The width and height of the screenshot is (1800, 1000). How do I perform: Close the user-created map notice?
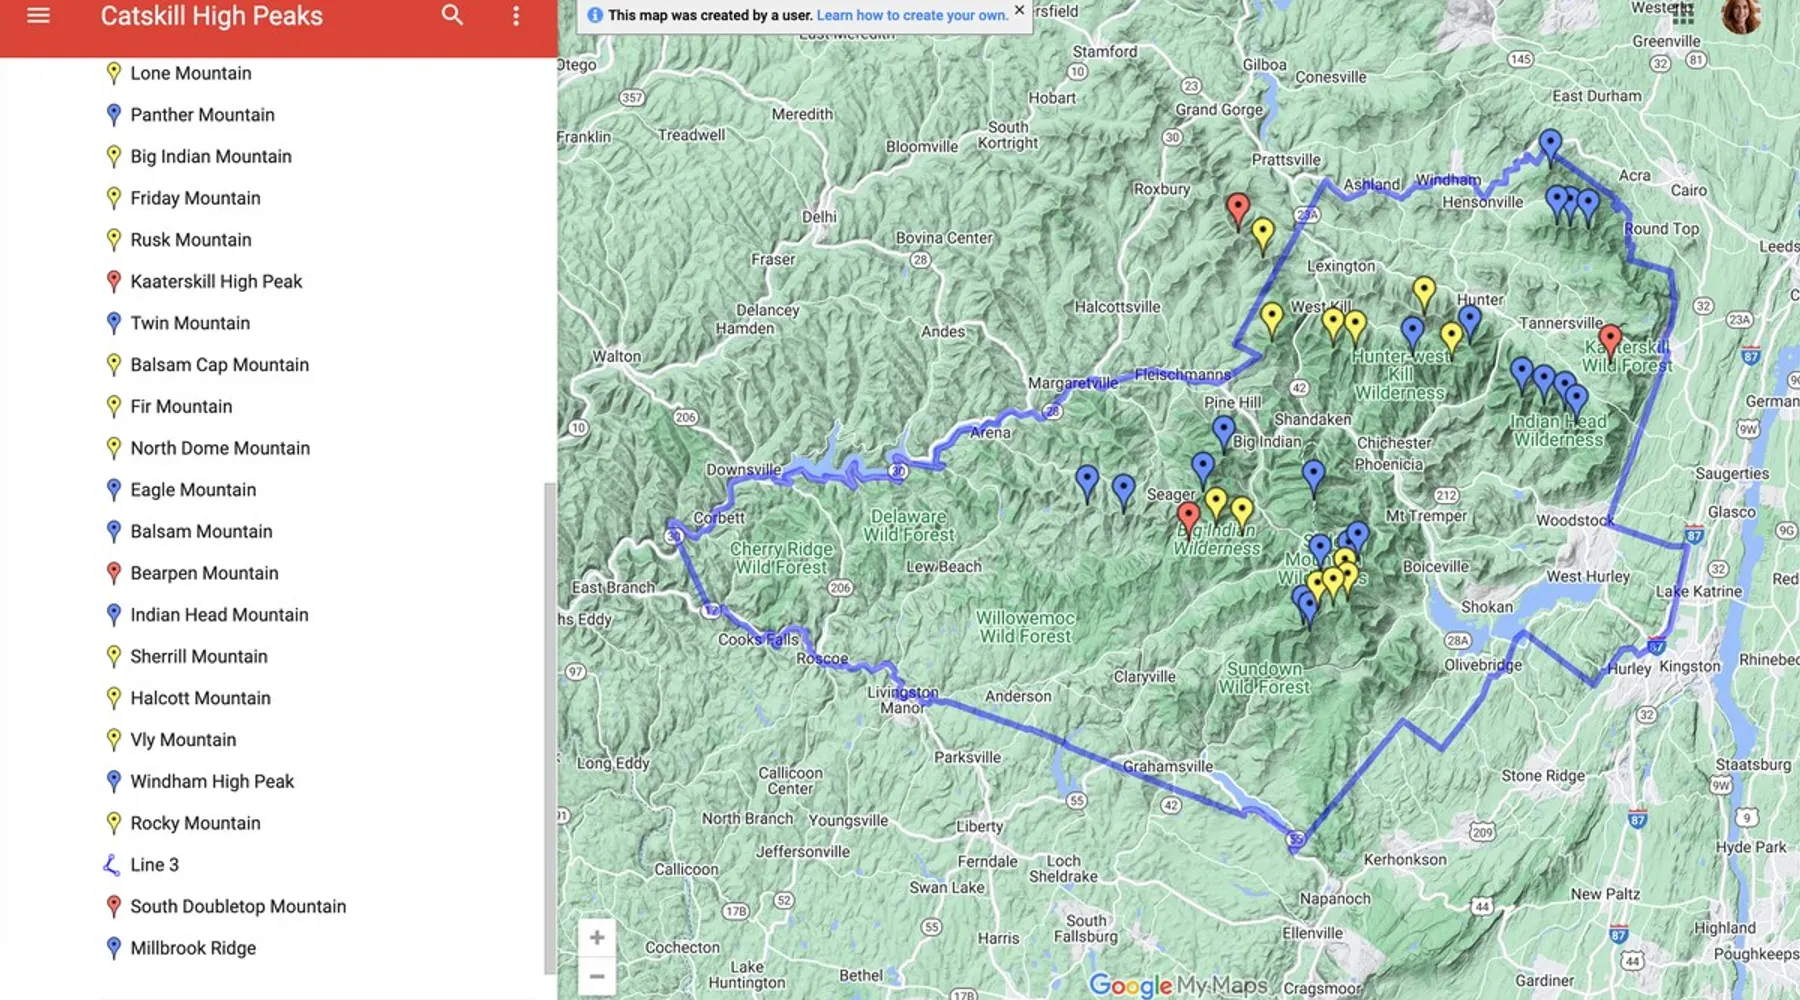click(1019, 11)
